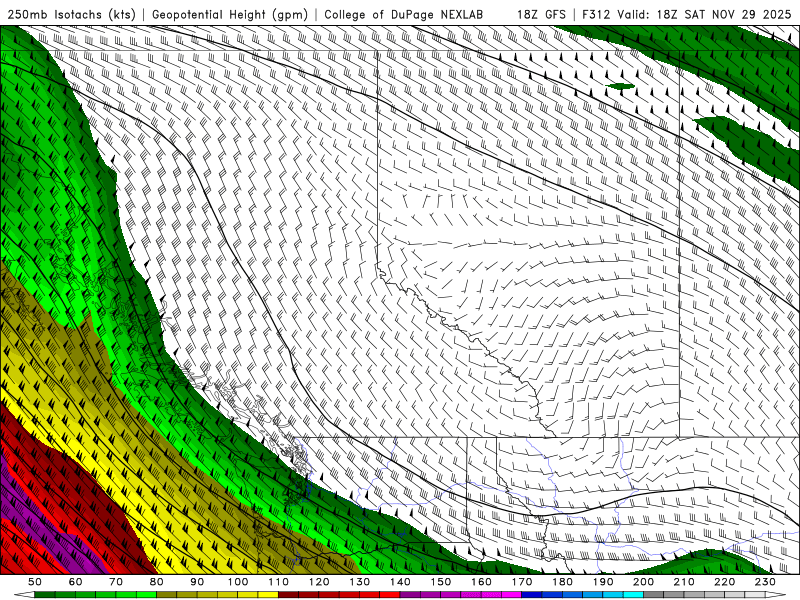Click the "230" color scale label
The image size is (800, 600).
[765, 582]
